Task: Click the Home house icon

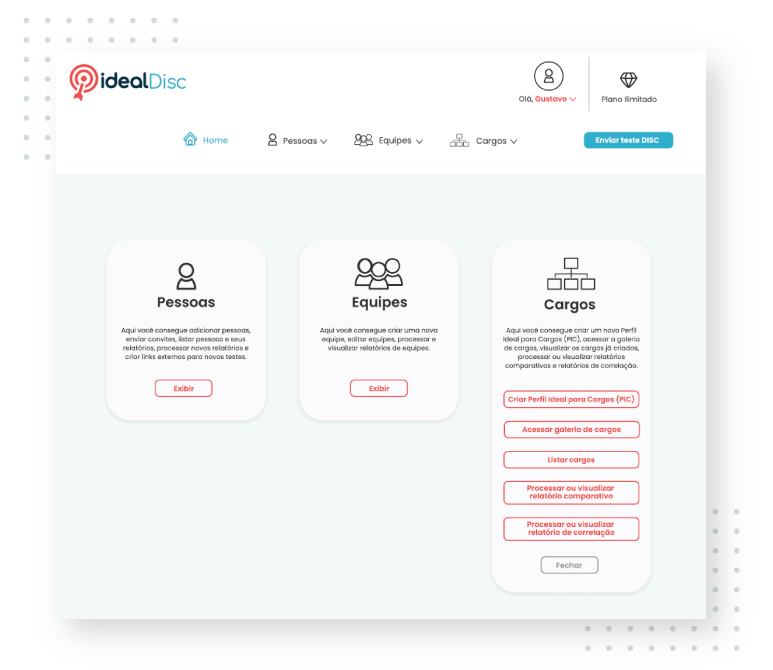Action: point(190,139)
